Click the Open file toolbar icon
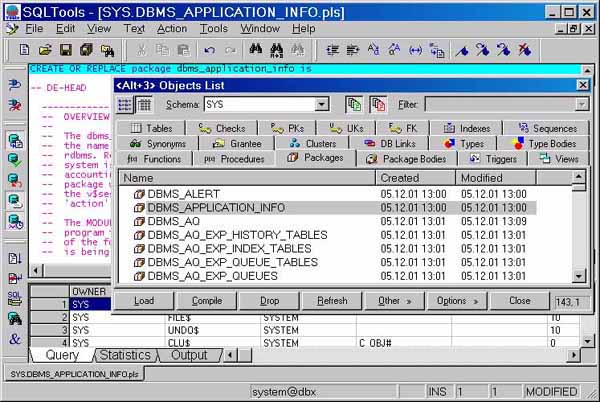Image resolution: width=600 pixels, height=402 pixels. pos(45,49)
